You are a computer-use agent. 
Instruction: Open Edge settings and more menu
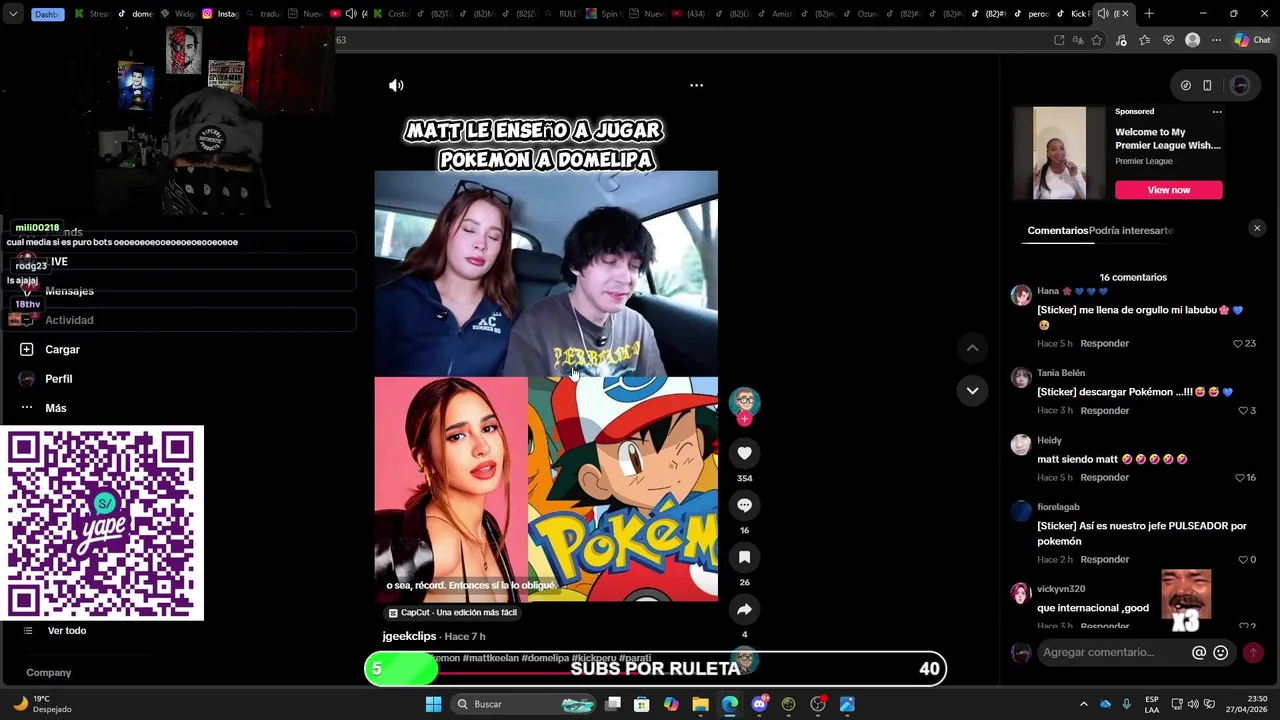tap(1216, 40)
